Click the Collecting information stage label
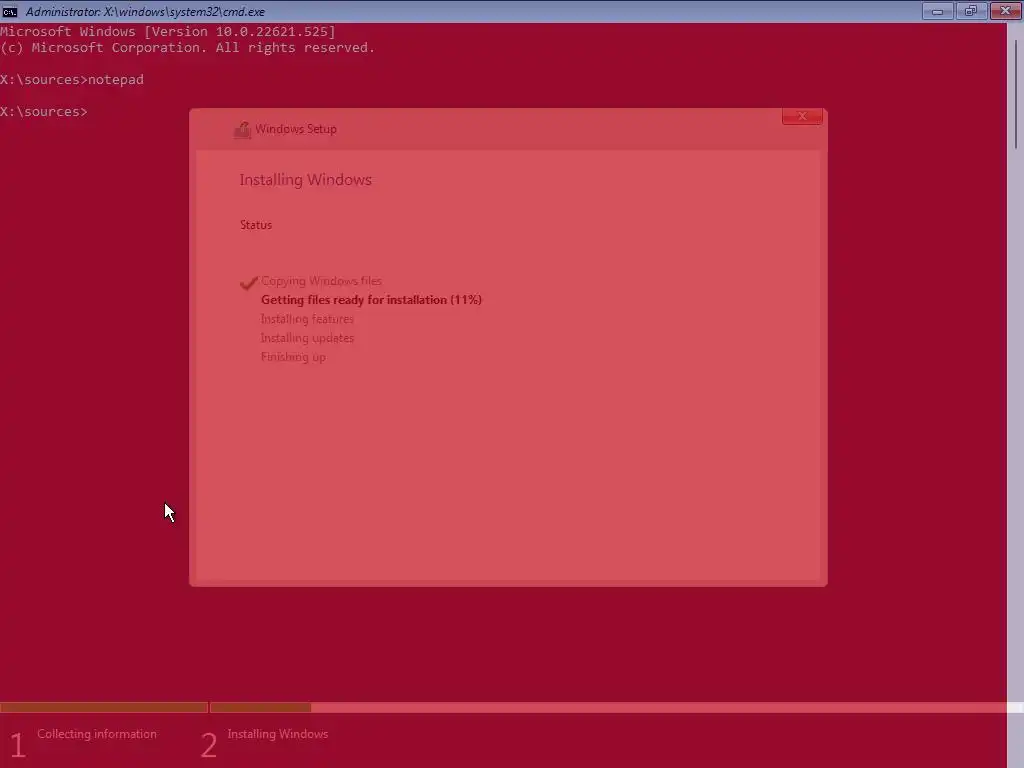The width and height of the screenshot is (1024, 768). pyautogui.click(x=97, y=734)
